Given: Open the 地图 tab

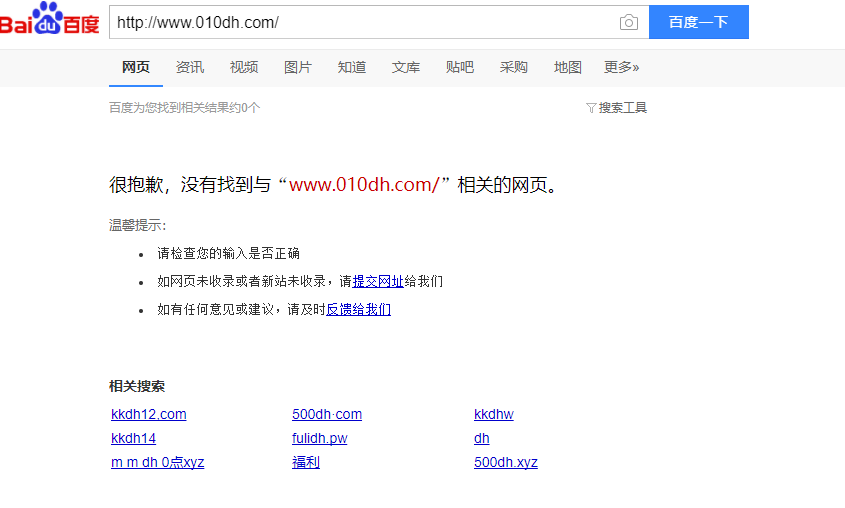Looking at the screenshot, I should point(567,67).
